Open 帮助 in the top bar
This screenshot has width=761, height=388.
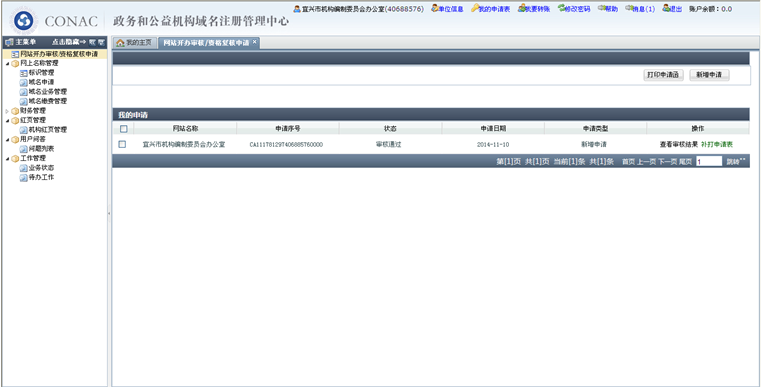pos(608,9)
